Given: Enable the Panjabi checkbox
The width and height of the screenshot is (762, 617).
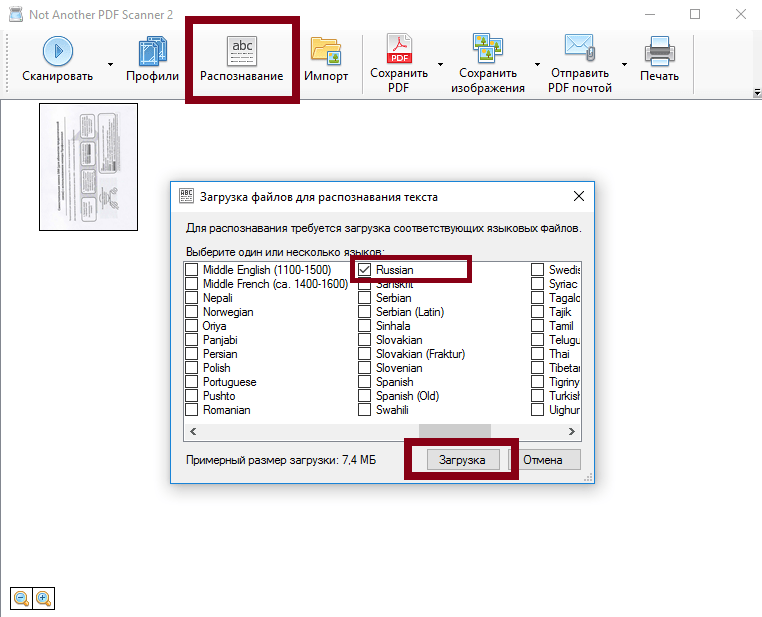Looking at the screenshot, I should (x=191, y=340).
